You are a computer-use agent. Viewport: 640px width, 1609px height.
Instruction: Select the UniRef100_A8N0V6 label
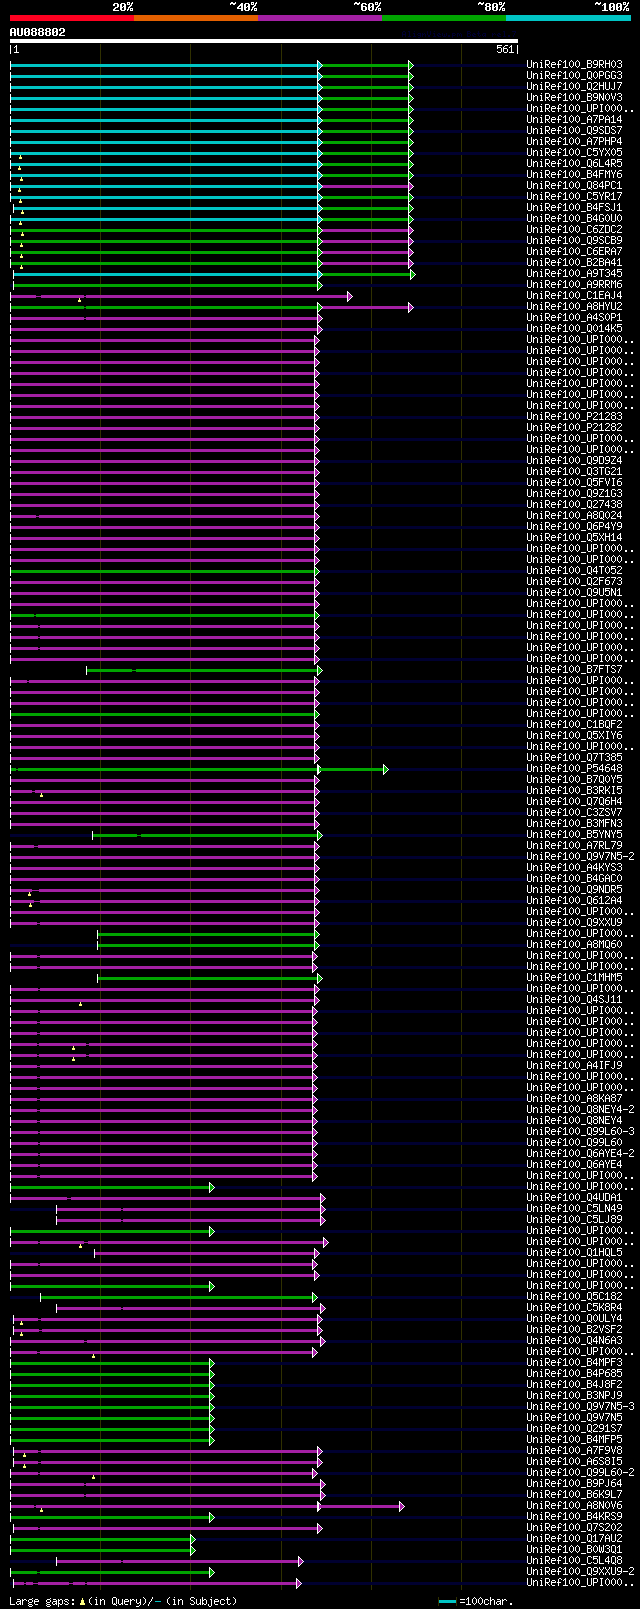575,1505
